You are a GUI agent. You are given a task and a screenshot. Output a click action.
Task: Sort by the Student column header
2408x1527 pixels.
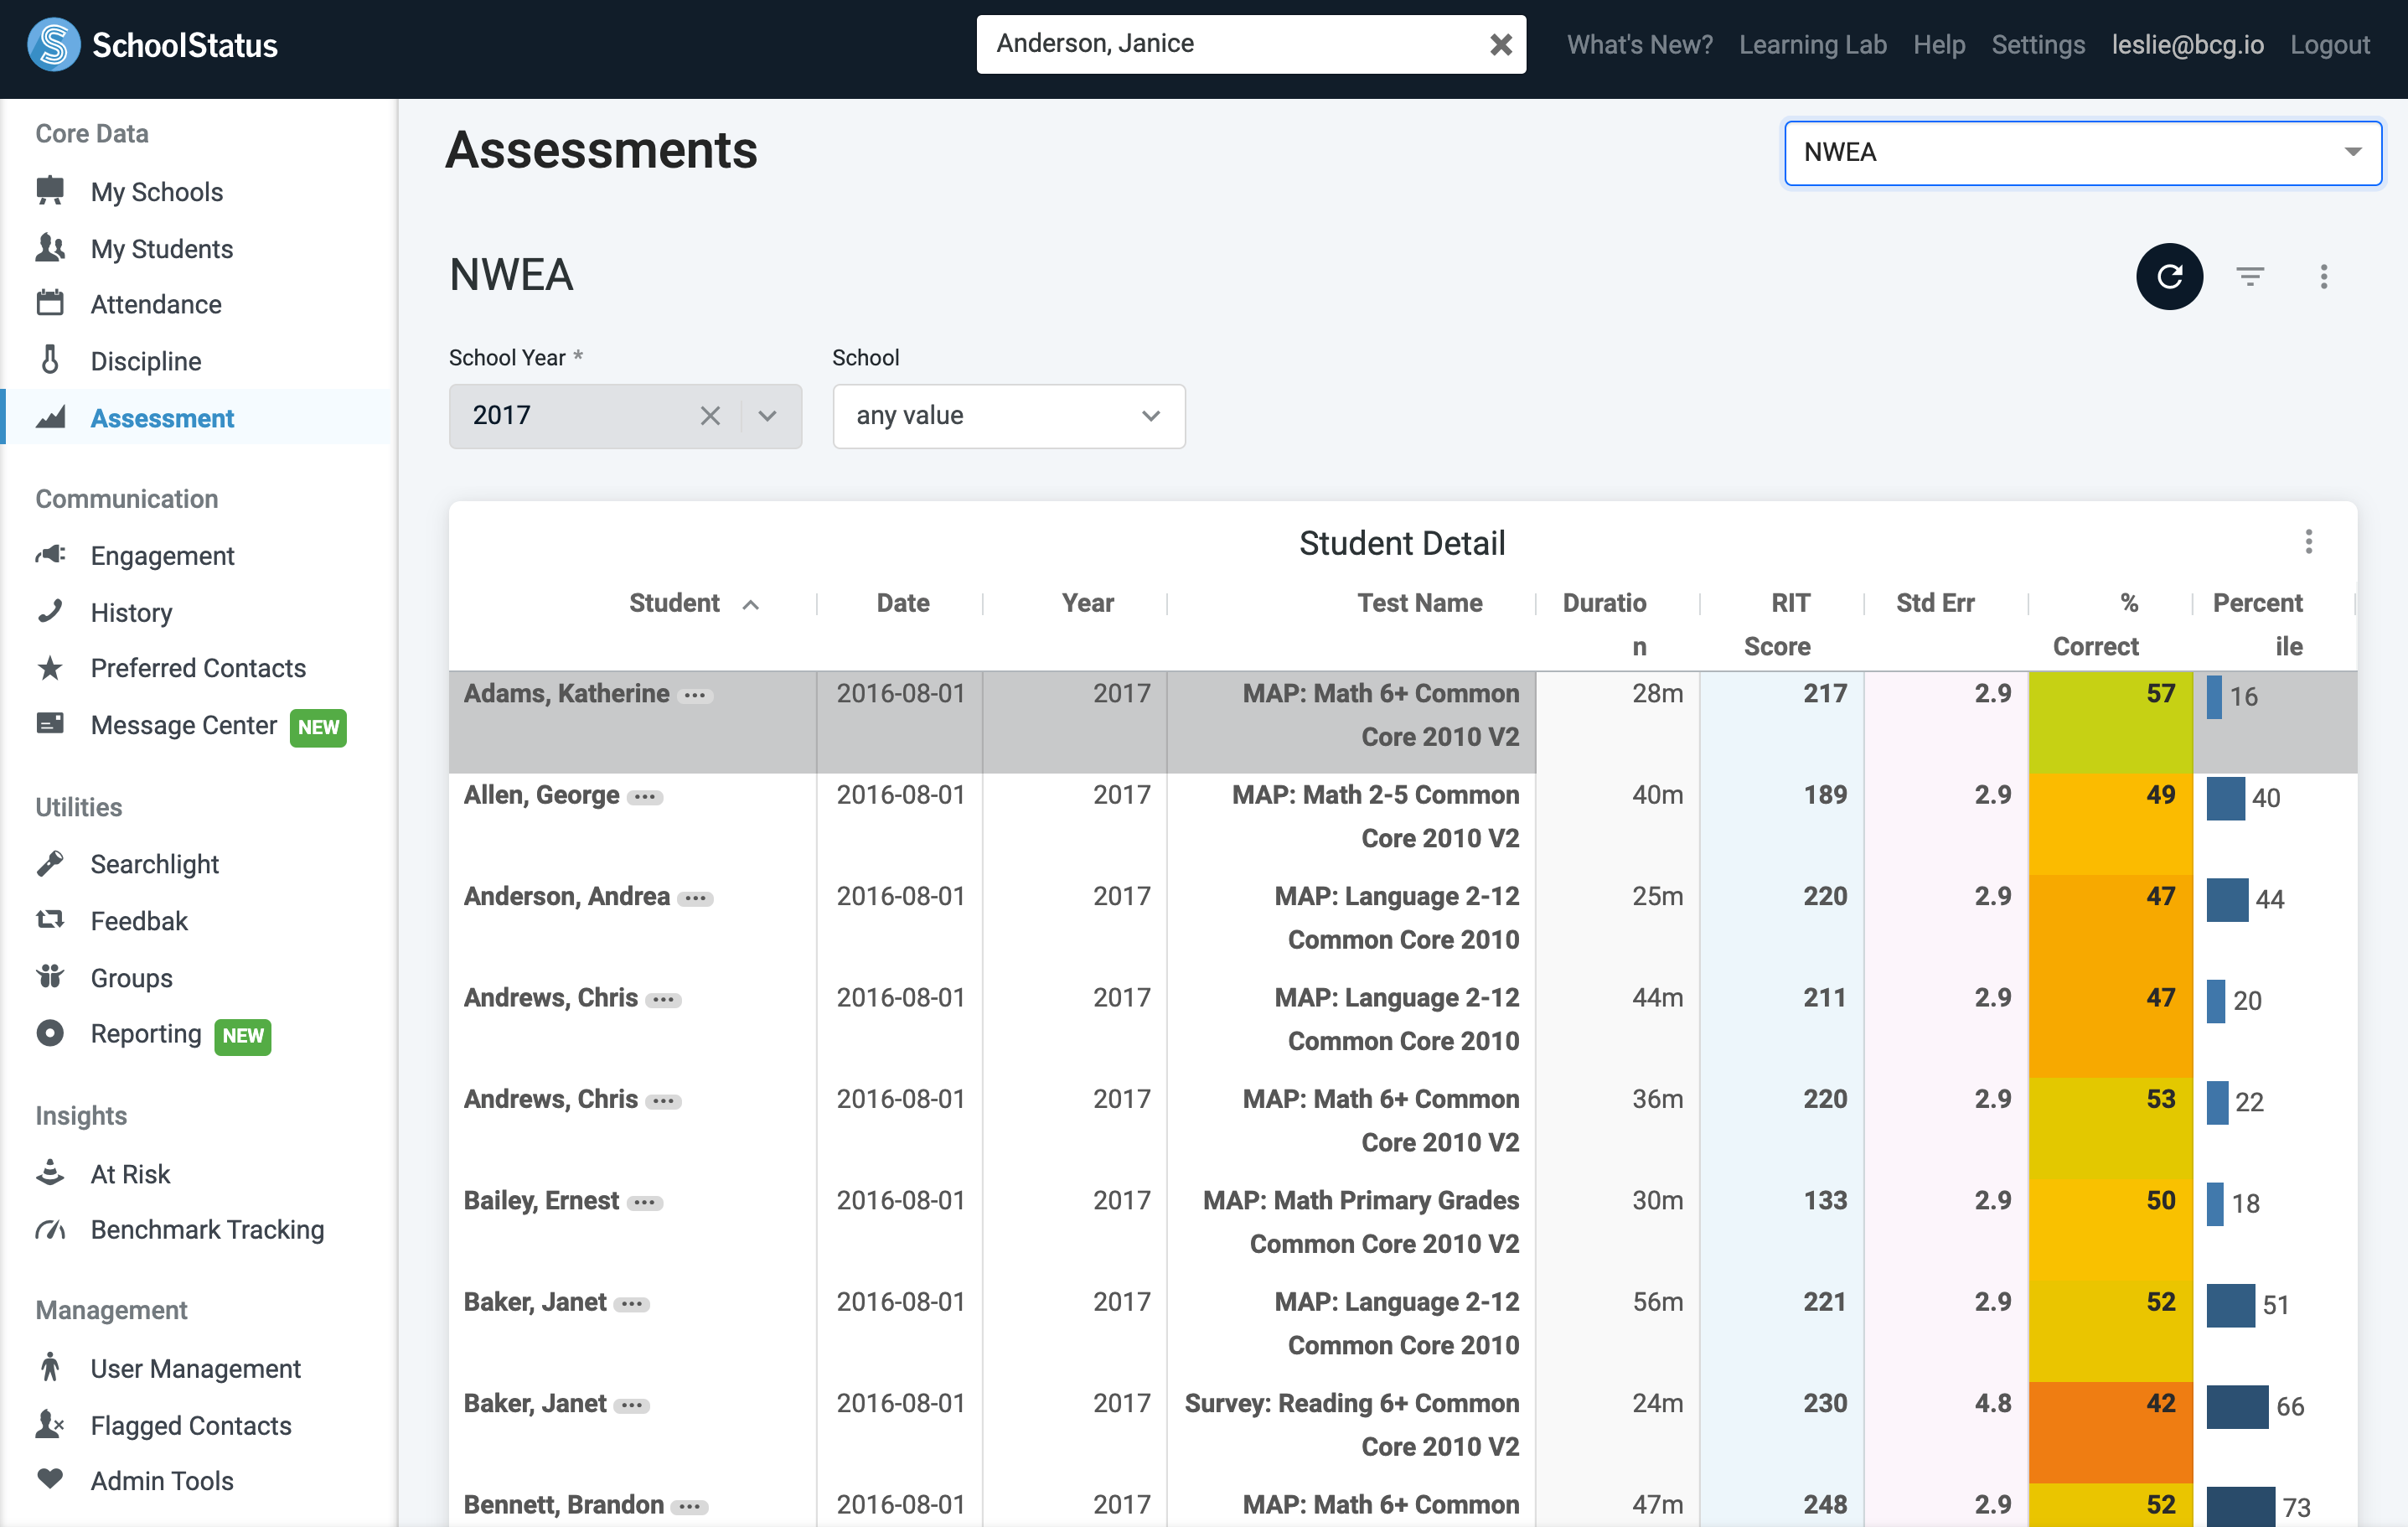coord(675,603)
